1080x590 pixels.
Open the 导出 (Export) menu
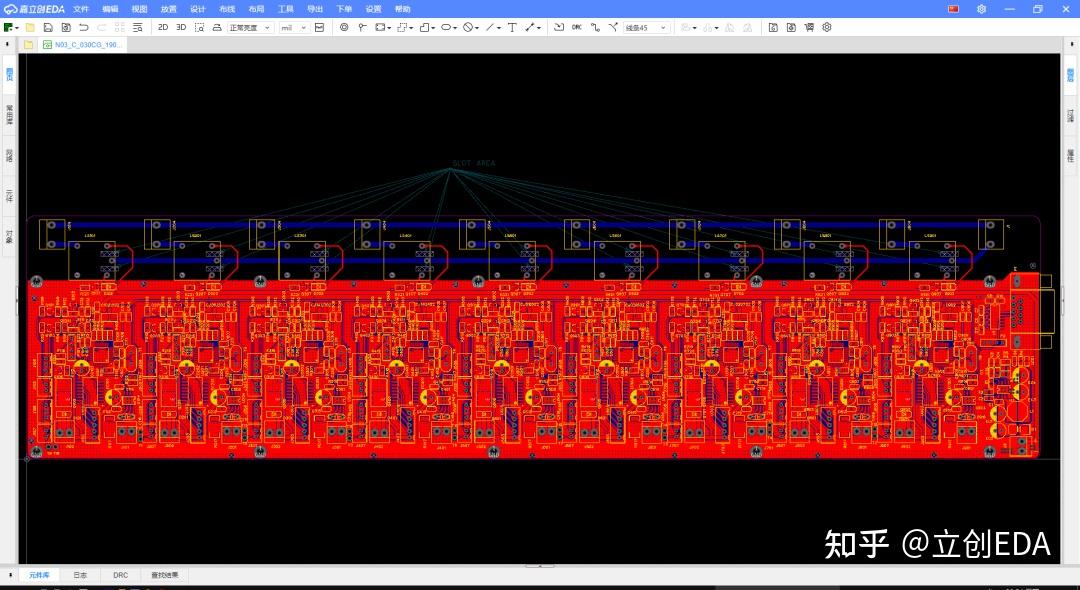315,9
